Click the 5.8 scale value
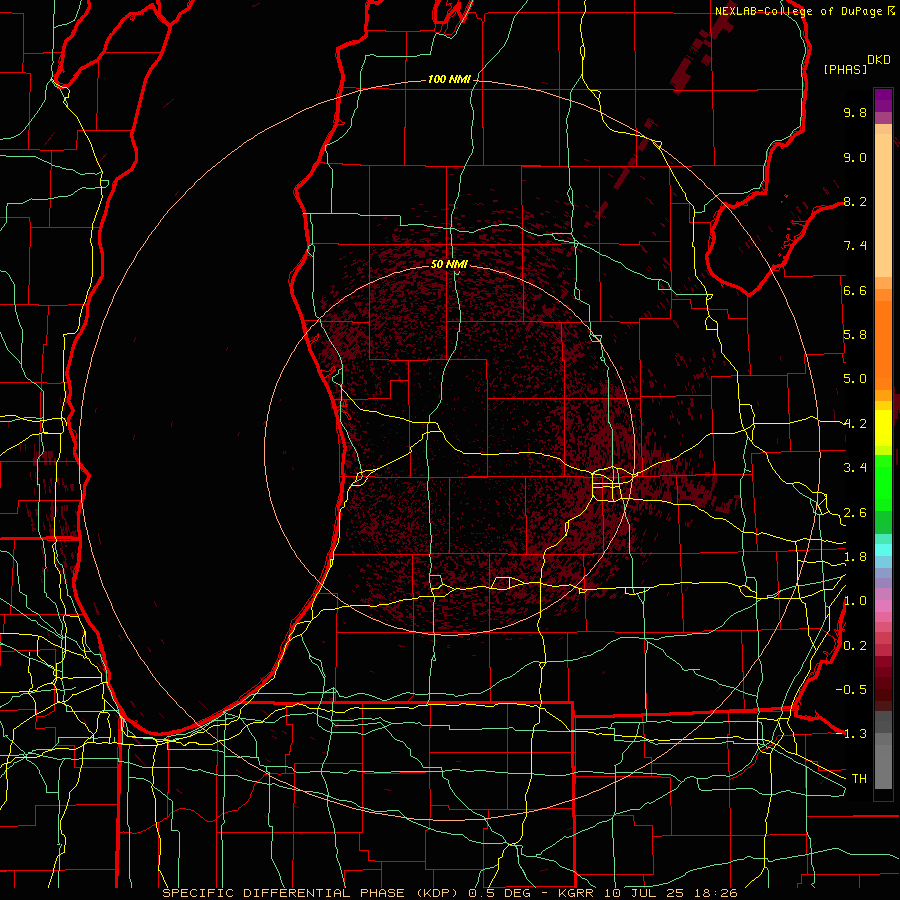The width and height of the screenshot is (900, 900). pos(855,335)
